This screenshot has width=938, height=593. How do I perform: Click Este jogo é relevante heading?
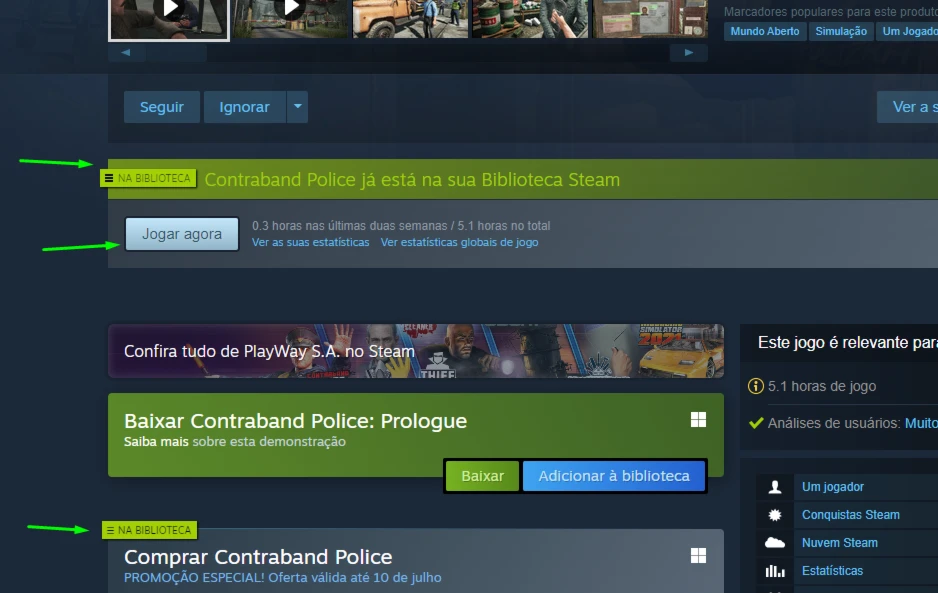(x=848, y=342)
